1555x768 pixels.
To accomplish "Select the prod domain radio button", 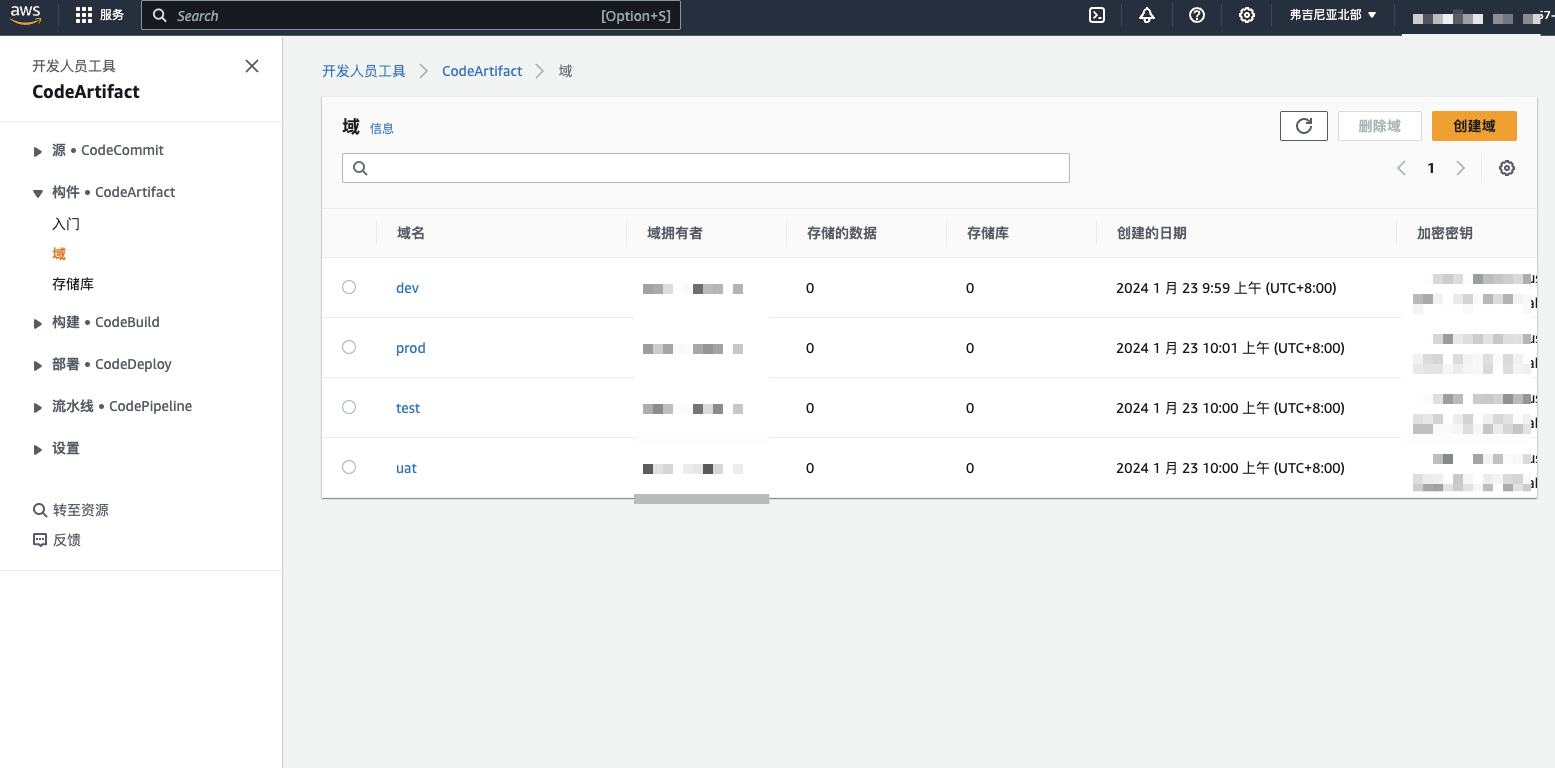I will [x=349, y=347].
